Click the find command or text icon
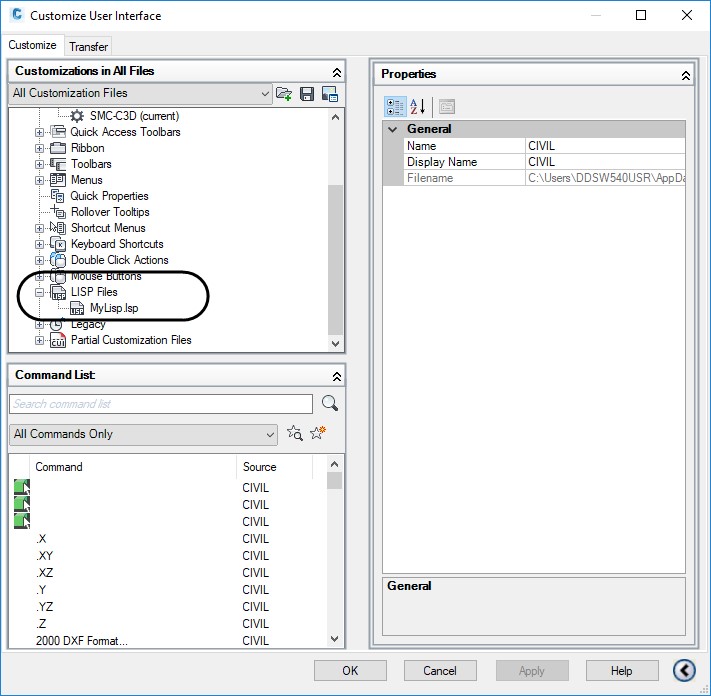Viewport: 711px width, 696px height. pos(295,433)
